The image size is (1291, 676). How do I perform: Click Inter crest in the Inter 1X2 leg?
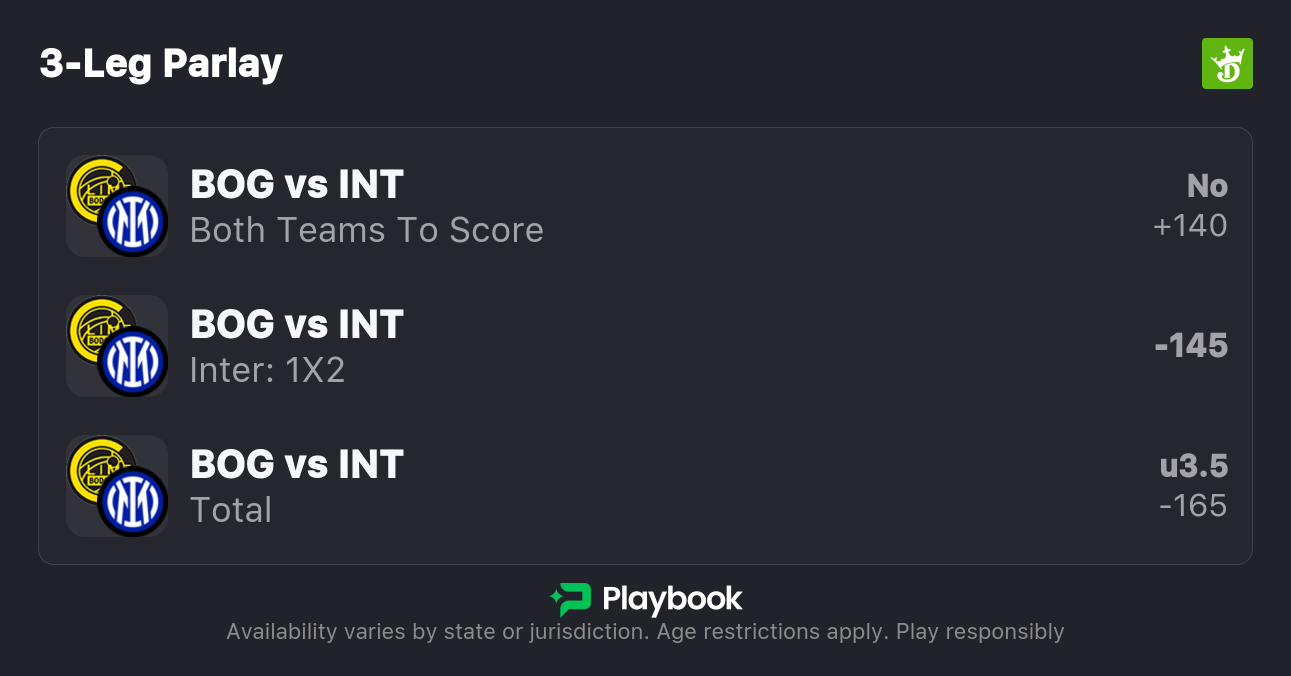[x=132, y=362]
